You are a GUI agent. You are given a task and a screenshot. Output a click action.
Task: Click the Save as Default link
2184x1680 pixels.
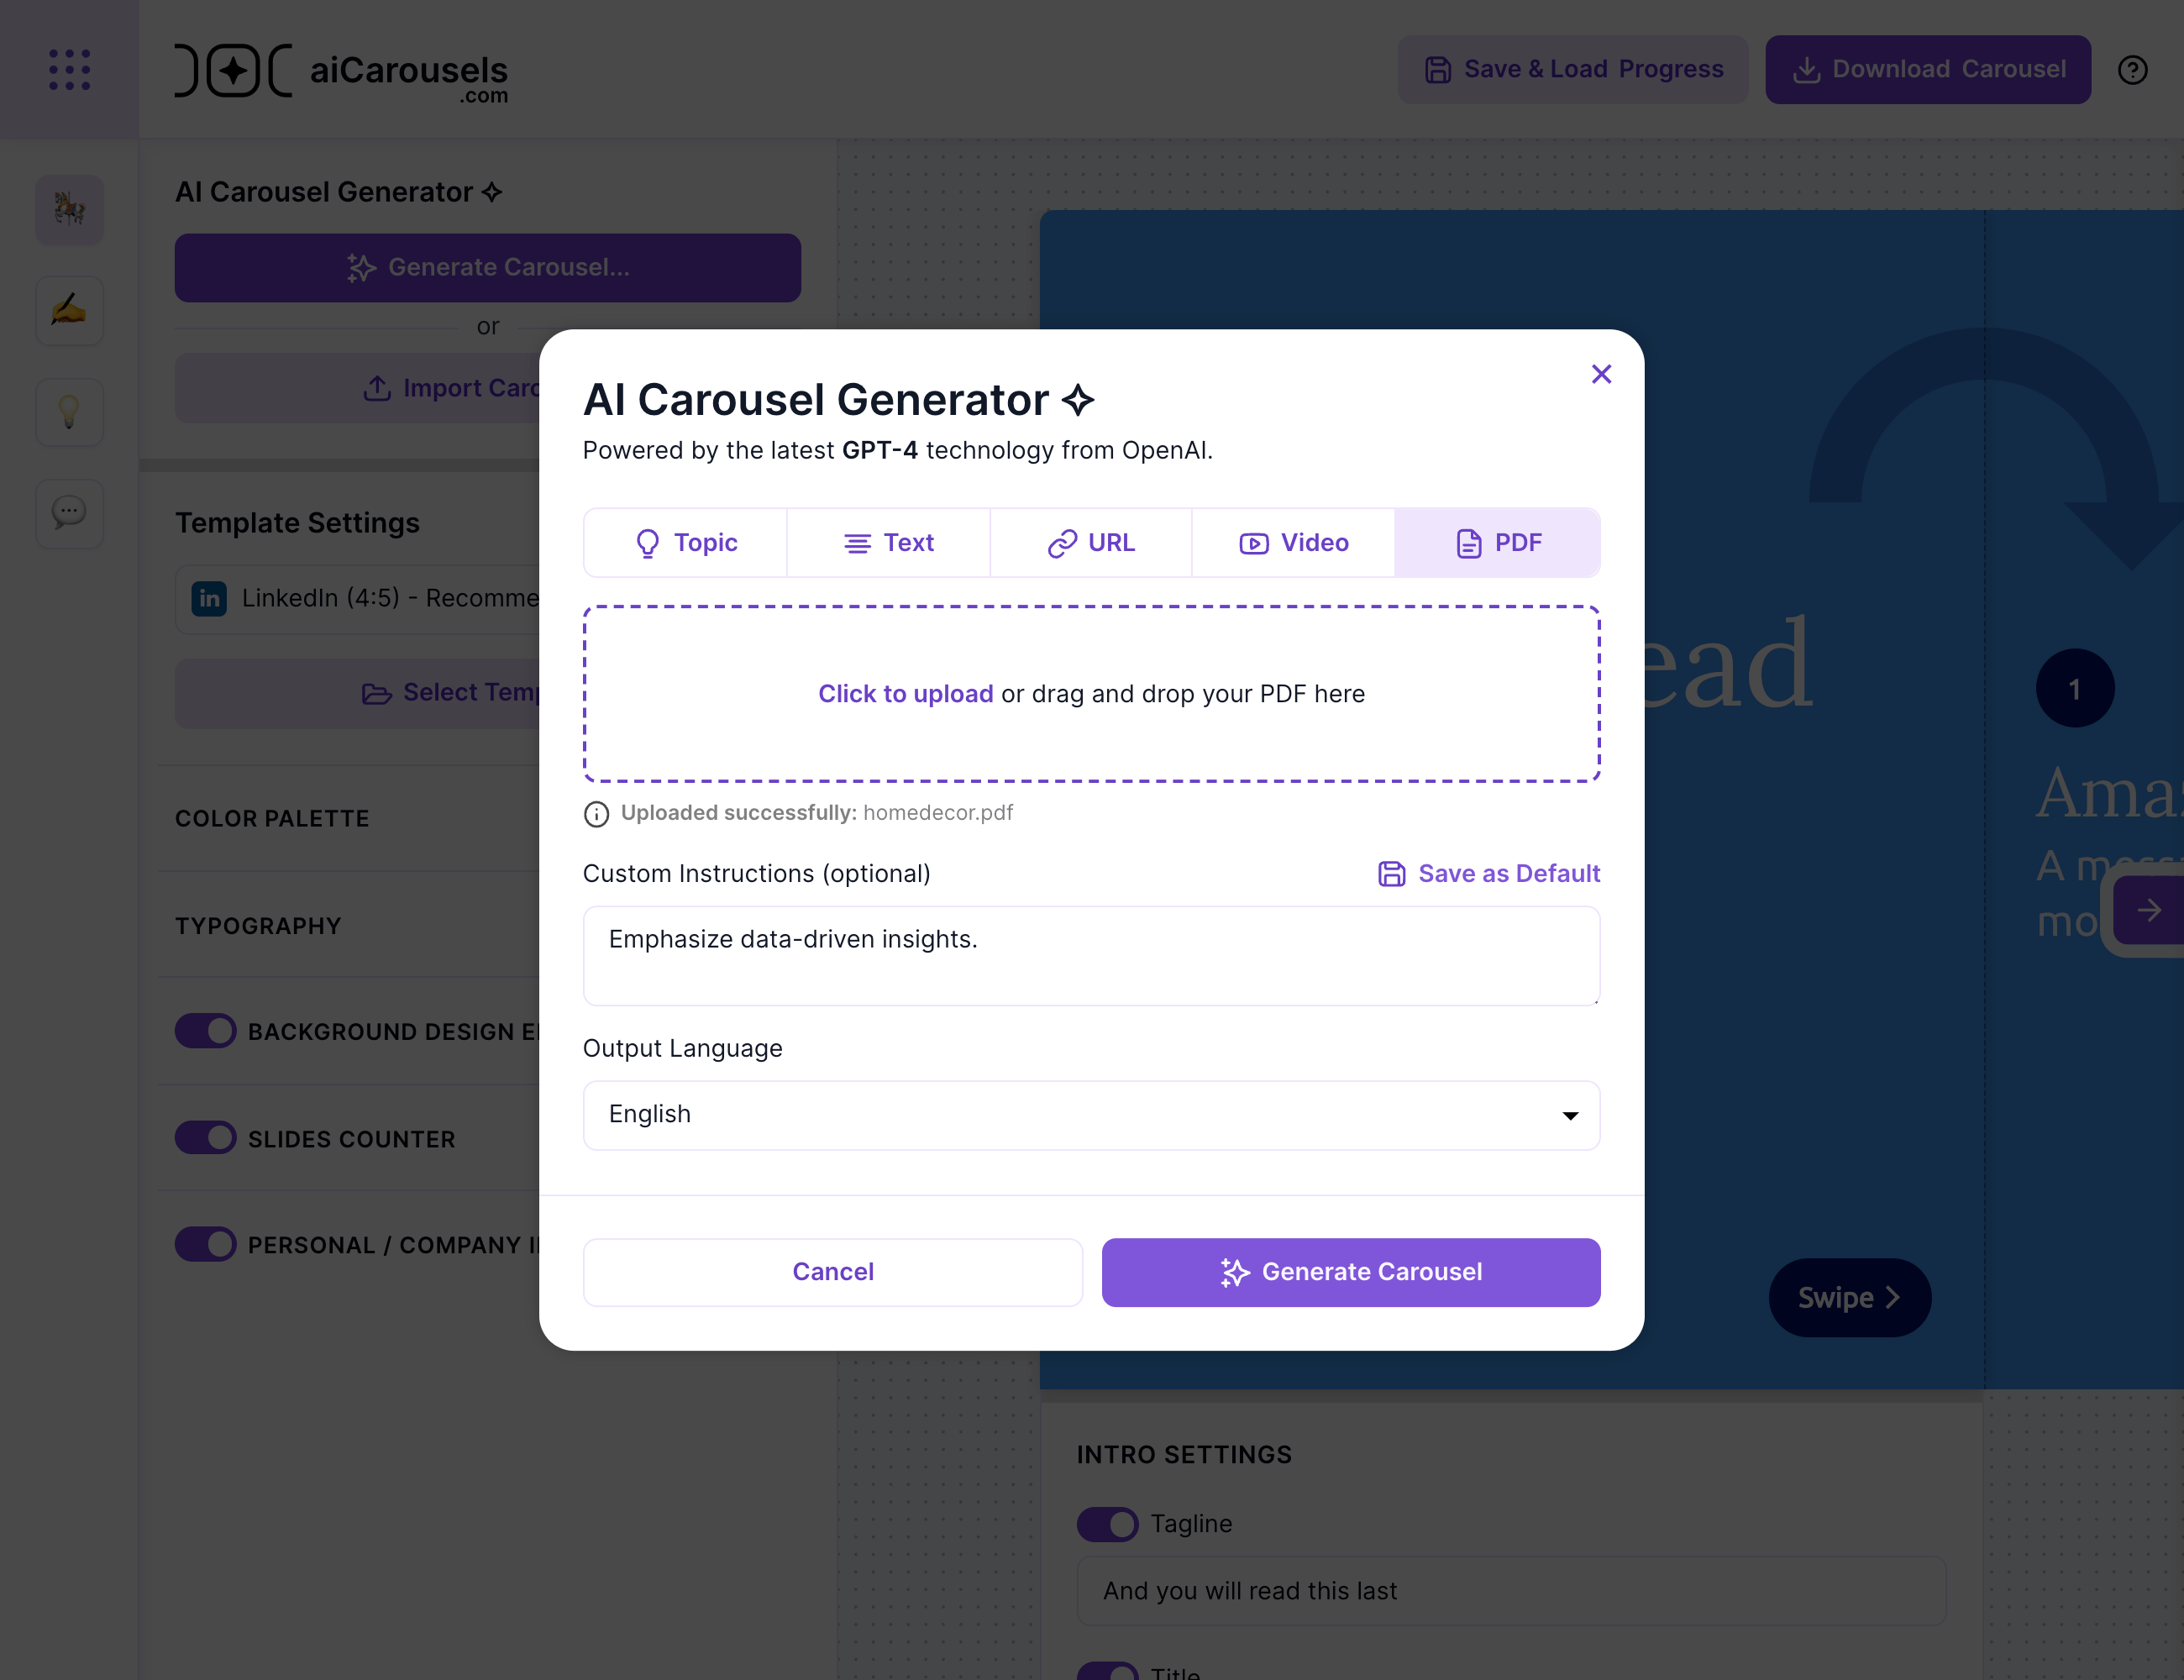(1489, 874)
